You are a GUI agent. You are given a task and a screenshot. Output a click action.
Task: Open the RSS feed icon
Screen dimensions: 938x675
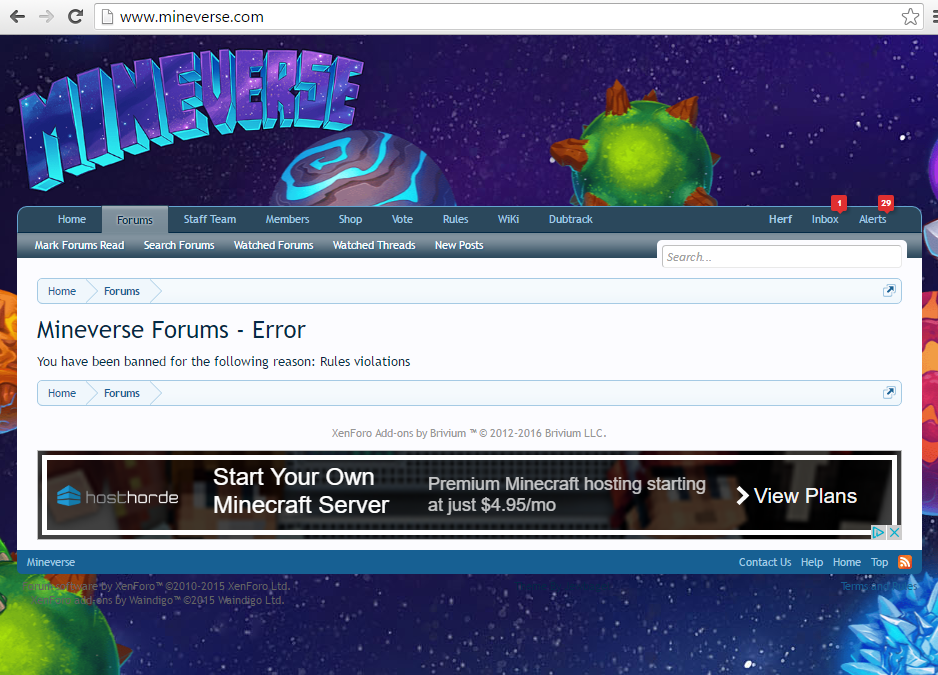[904, 562]
